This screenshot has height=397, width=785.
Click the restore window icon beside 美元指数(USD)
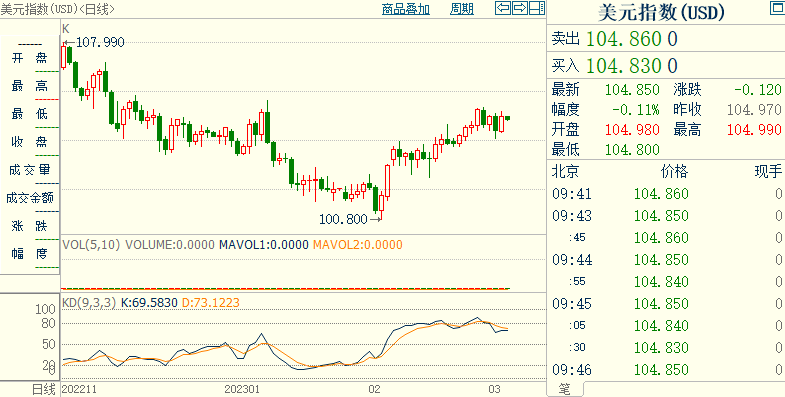[775, 8]
